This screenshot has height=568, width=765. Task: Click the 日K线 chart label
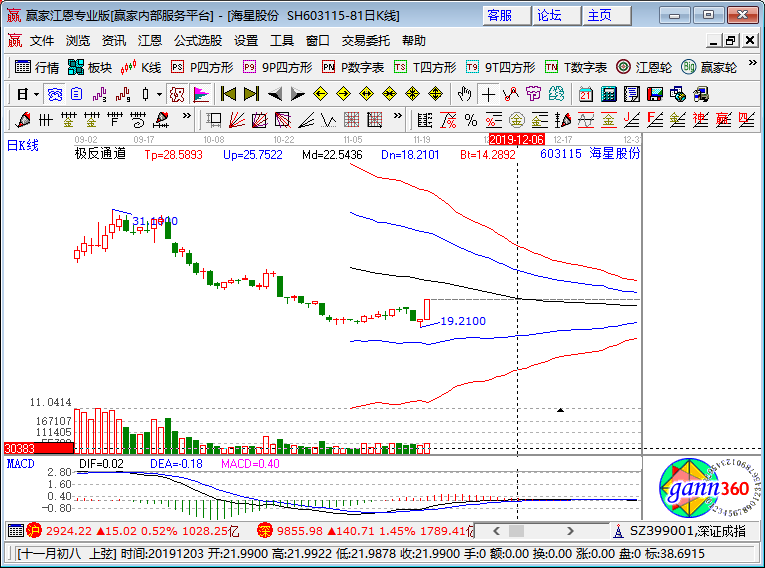(x=23, y=145)
